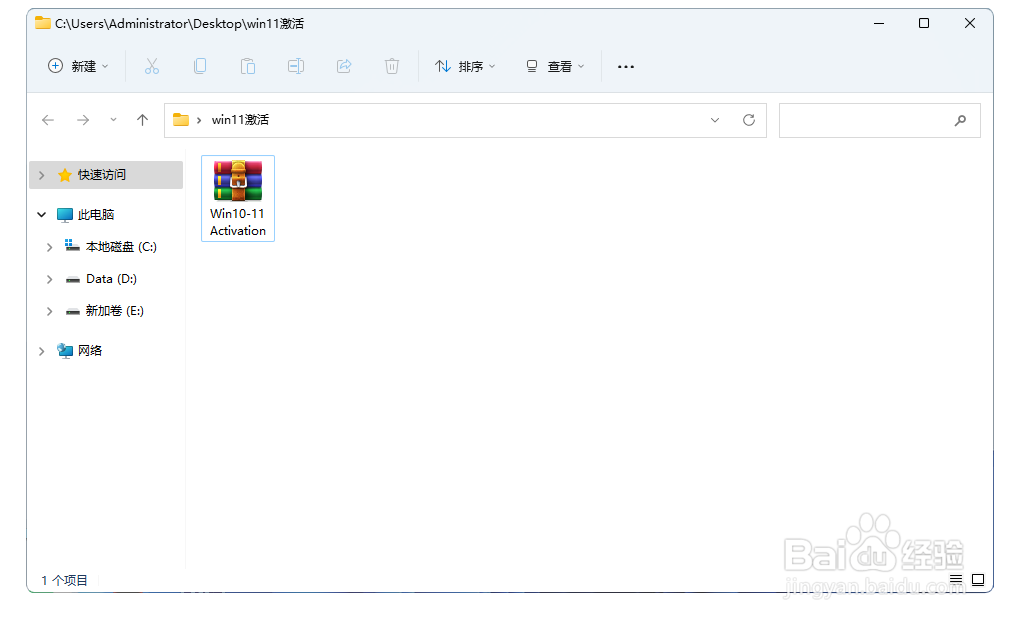Viewport: 1022px width, 622px height.
Task: Click the Share icon in toolbar
Action: (x=344, y=66)
